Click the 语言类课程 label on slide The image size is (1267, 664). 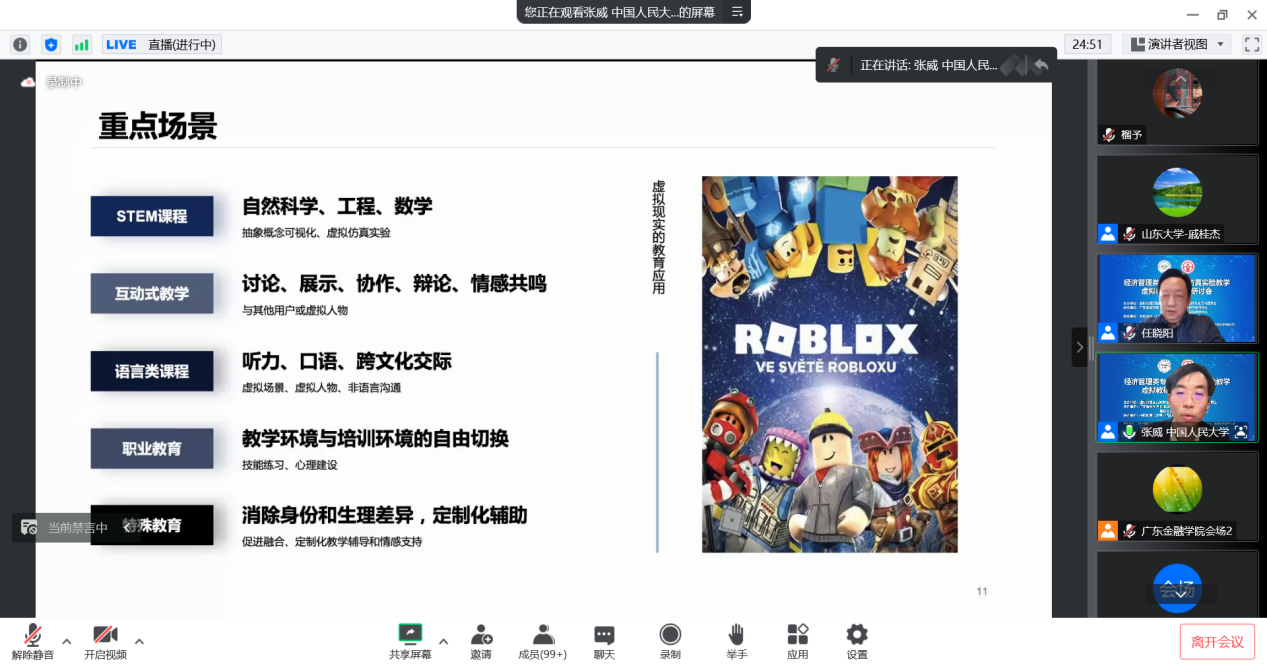tap(152, 371)
